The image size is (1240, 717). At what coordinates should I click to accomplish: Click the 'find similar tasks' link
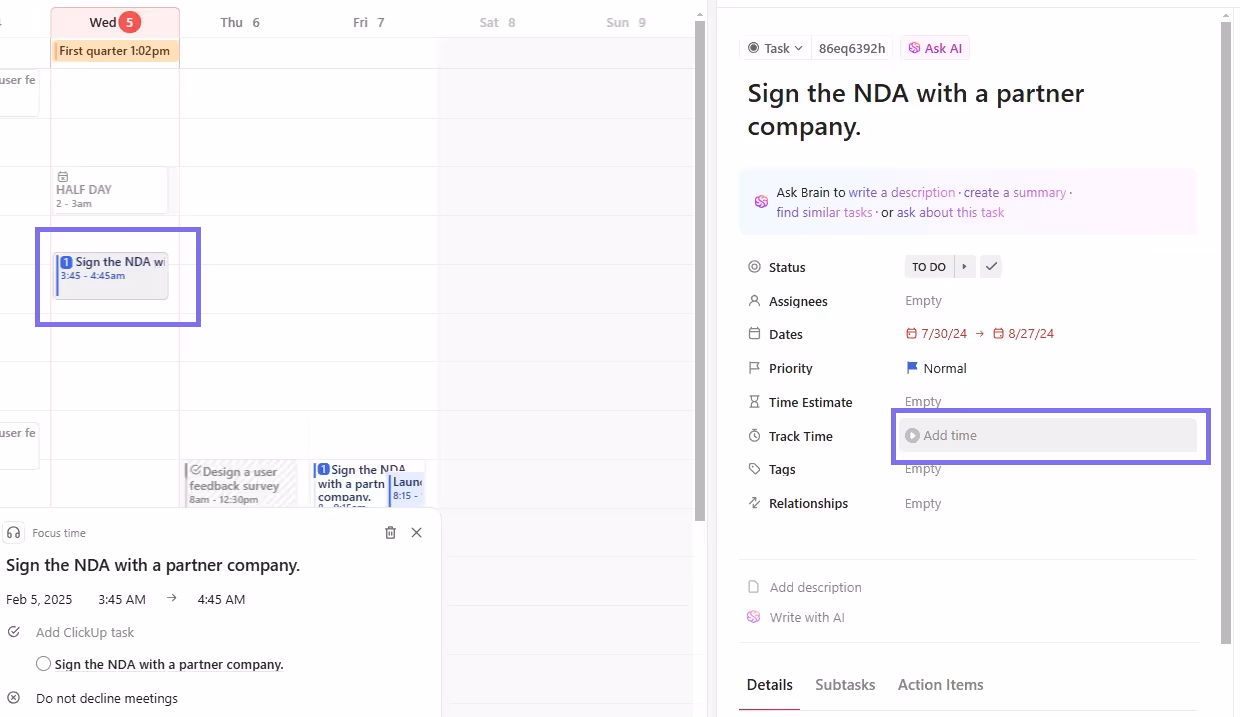(824, 212)
